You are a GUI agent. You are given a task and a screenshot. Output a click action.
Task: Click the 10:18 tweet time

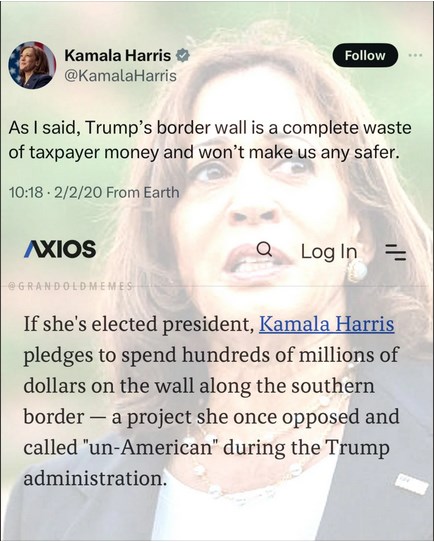point(26,193)
